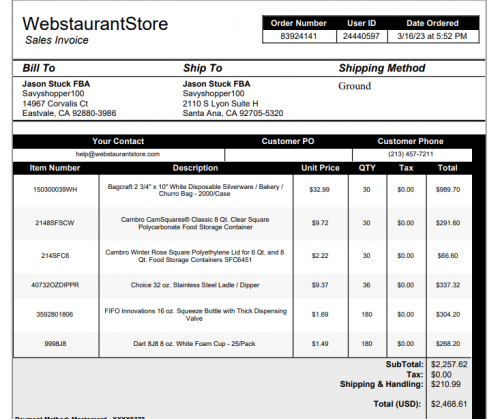The image size is (500, 419).
Task: Select unit price $1.69
Action: tap(320, 314)
